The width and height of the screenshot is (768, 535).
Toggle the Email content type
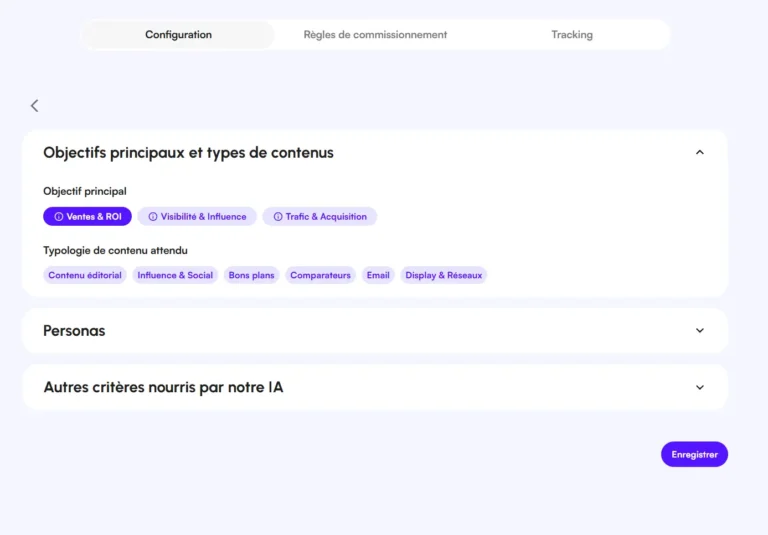pos(378,275)
